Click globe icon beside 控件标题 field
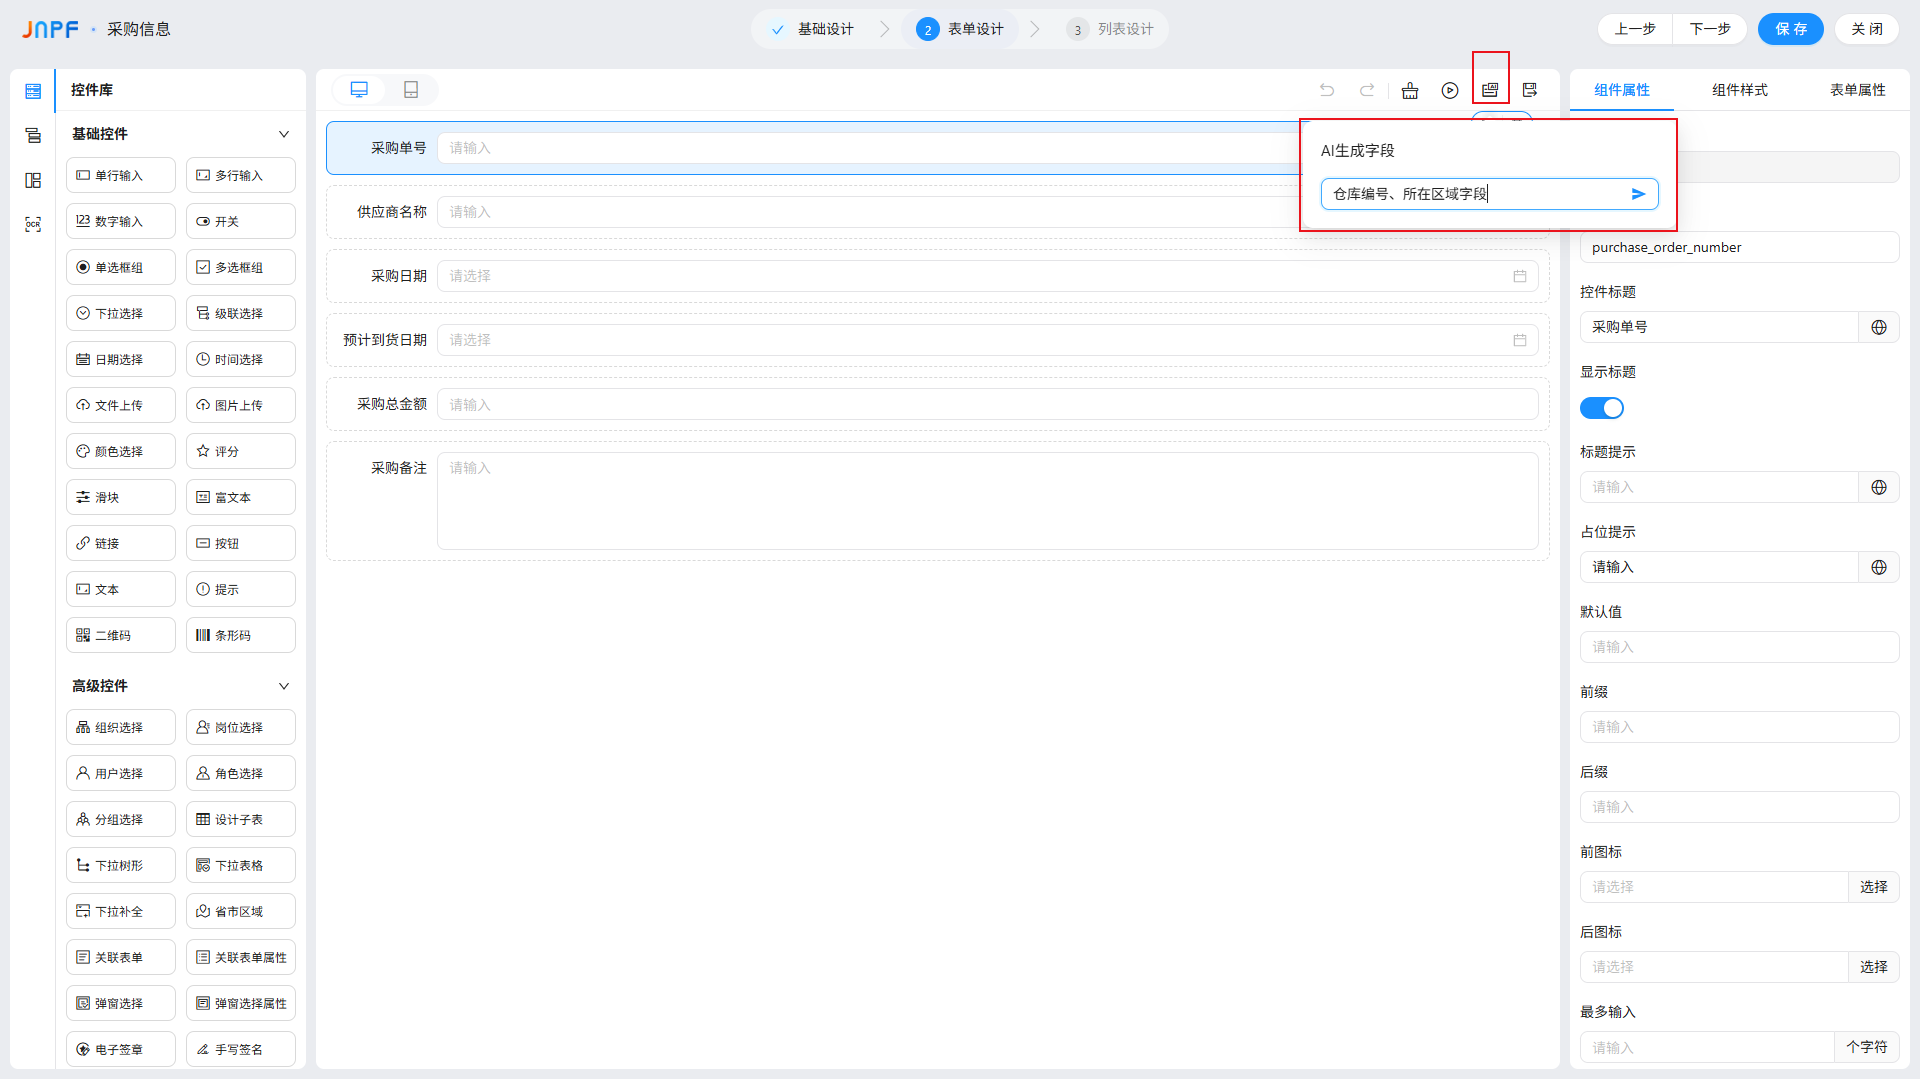 [x=1879, y=327]
